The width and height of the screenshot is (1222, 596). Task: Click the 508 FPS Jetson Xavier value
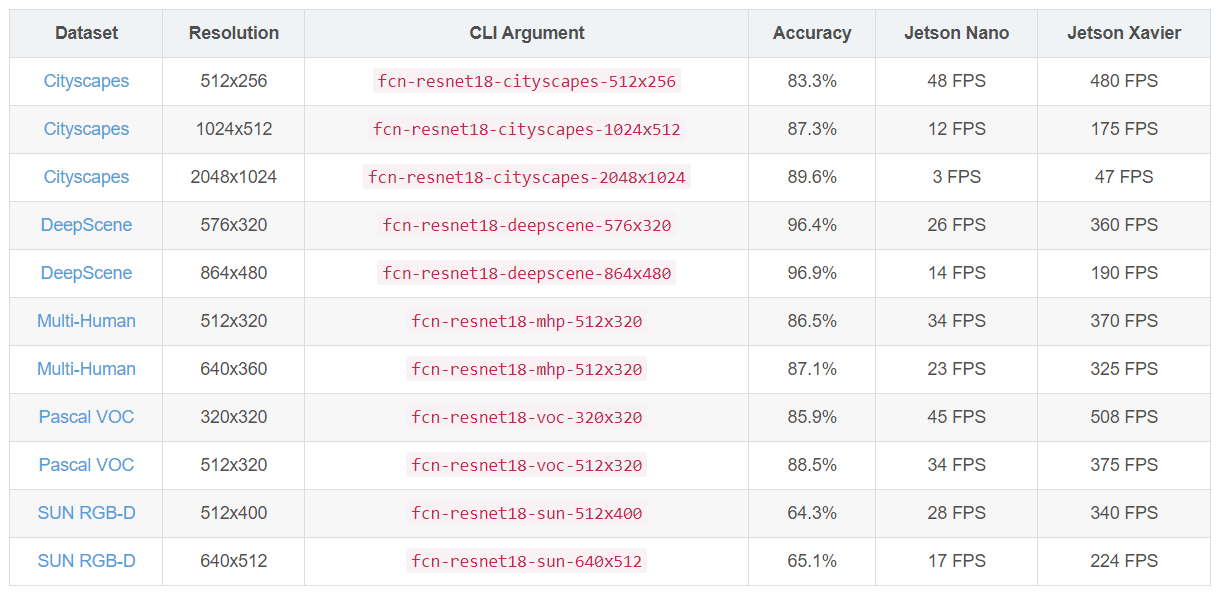tap(1124, 417)
